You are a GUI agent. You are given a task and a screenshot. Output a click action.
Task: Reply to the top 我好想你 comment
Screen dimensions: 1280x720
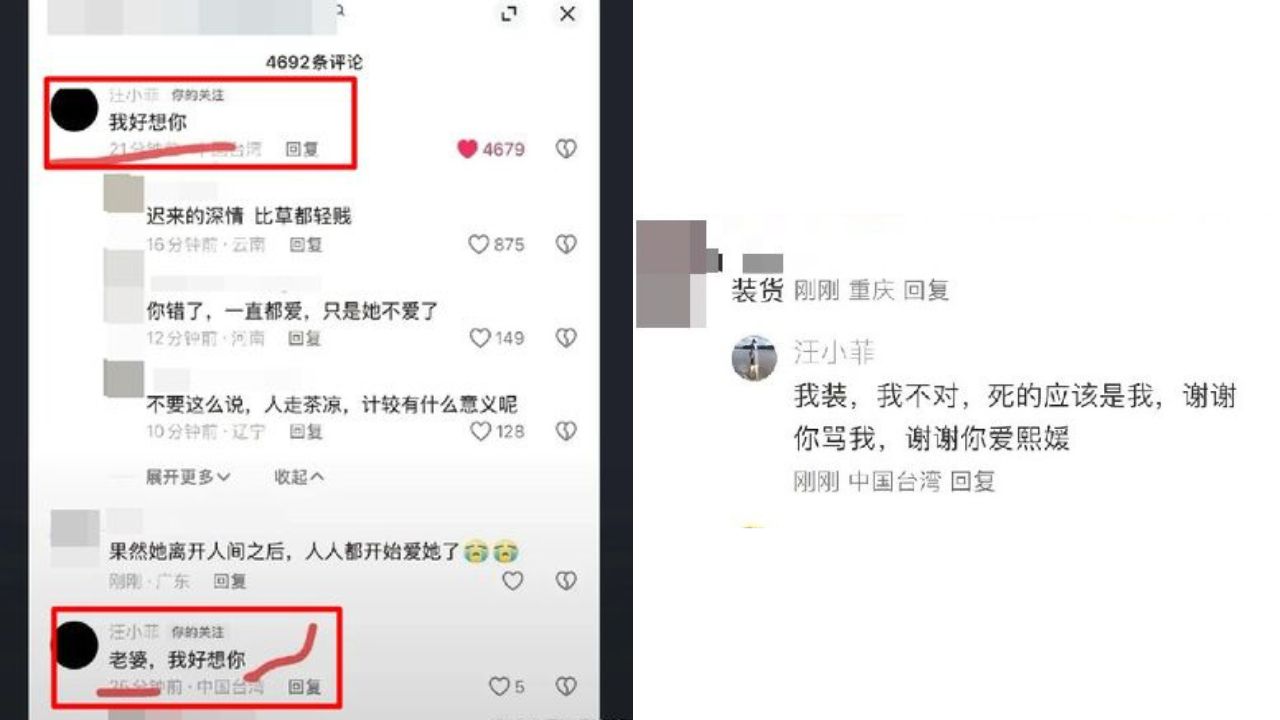[302, 149]
